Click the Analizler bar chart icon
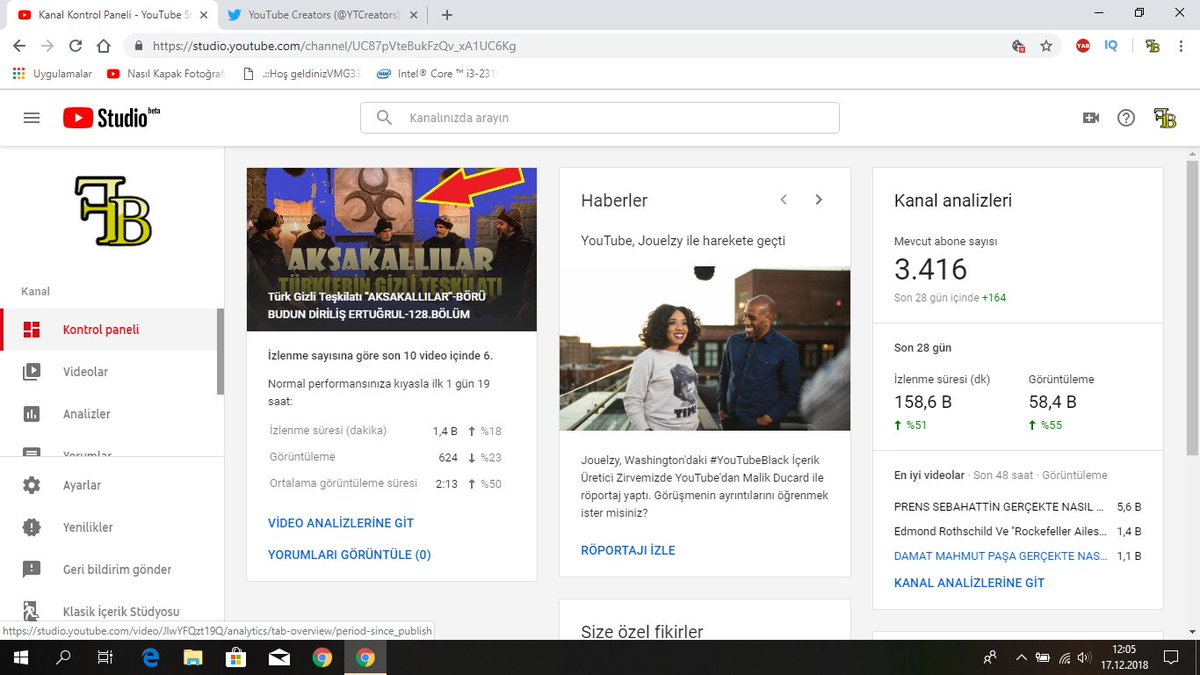The width and height of the screenshot is (1200, 675). click(32, 414)
